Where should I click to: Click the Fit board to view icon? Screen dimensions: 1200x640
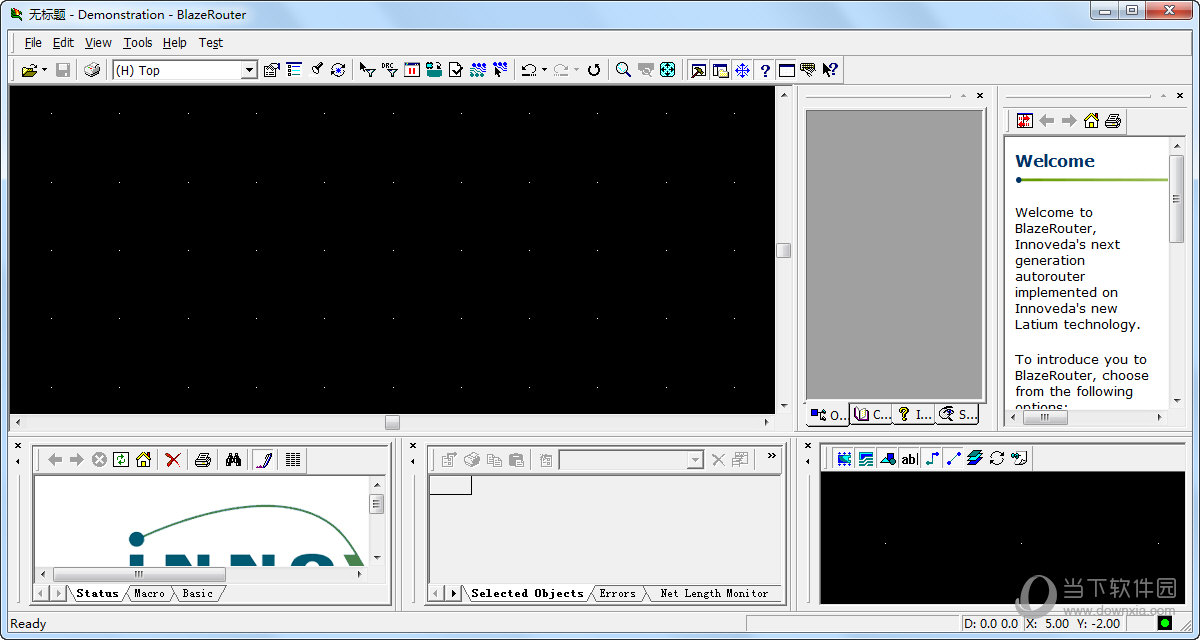[x=668, y=70]
